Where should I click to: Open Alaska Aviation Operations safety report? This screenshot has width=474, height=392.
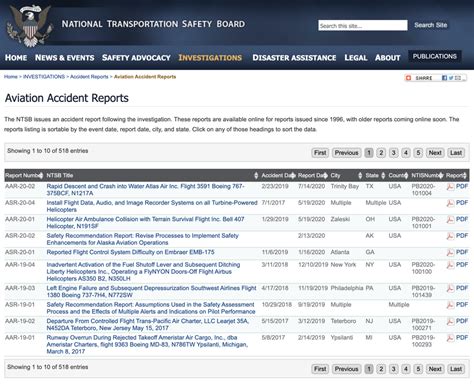point(143,239)
